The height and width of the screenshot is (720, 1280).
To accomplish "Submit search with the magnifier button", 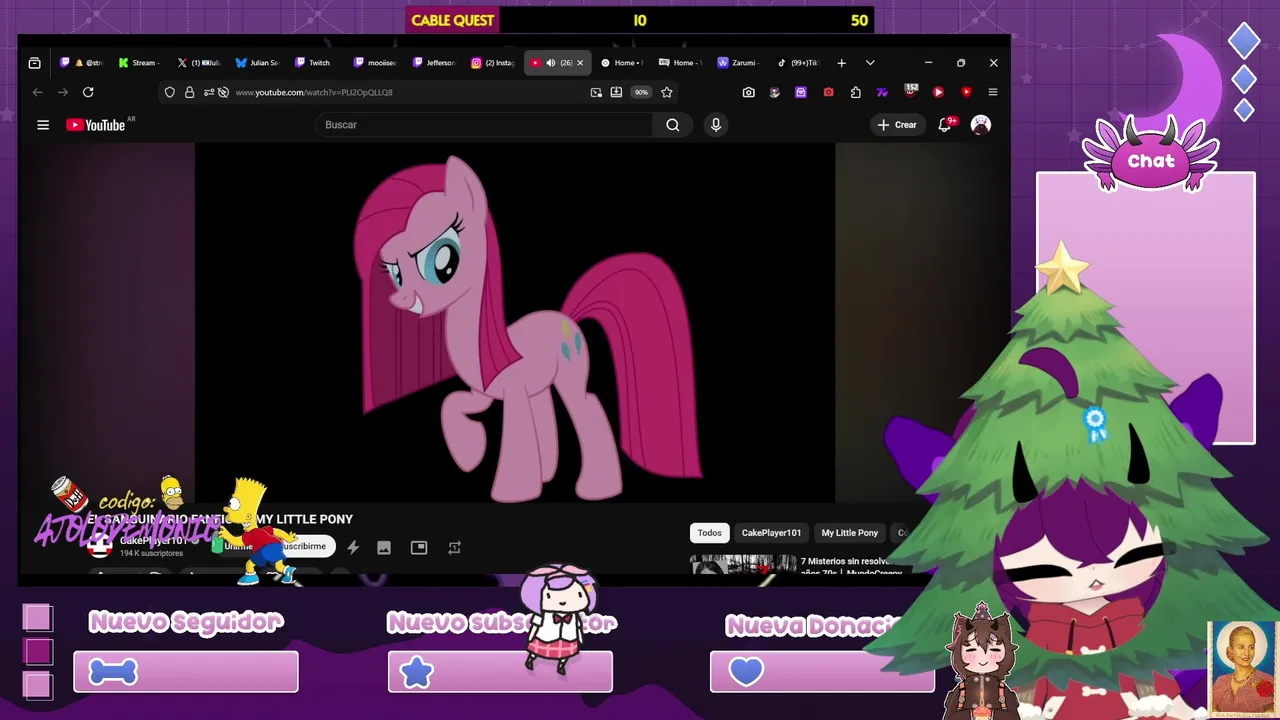I will pos(673,125).
